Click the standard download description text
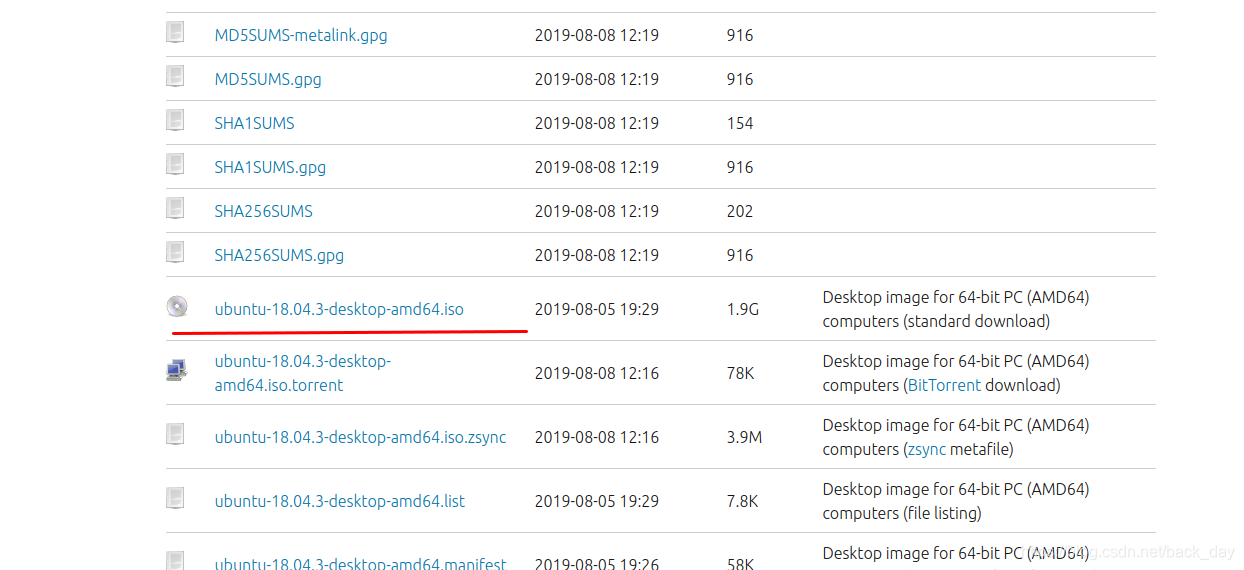Viewport: 1244px width, 570px height. pos(956,309)
